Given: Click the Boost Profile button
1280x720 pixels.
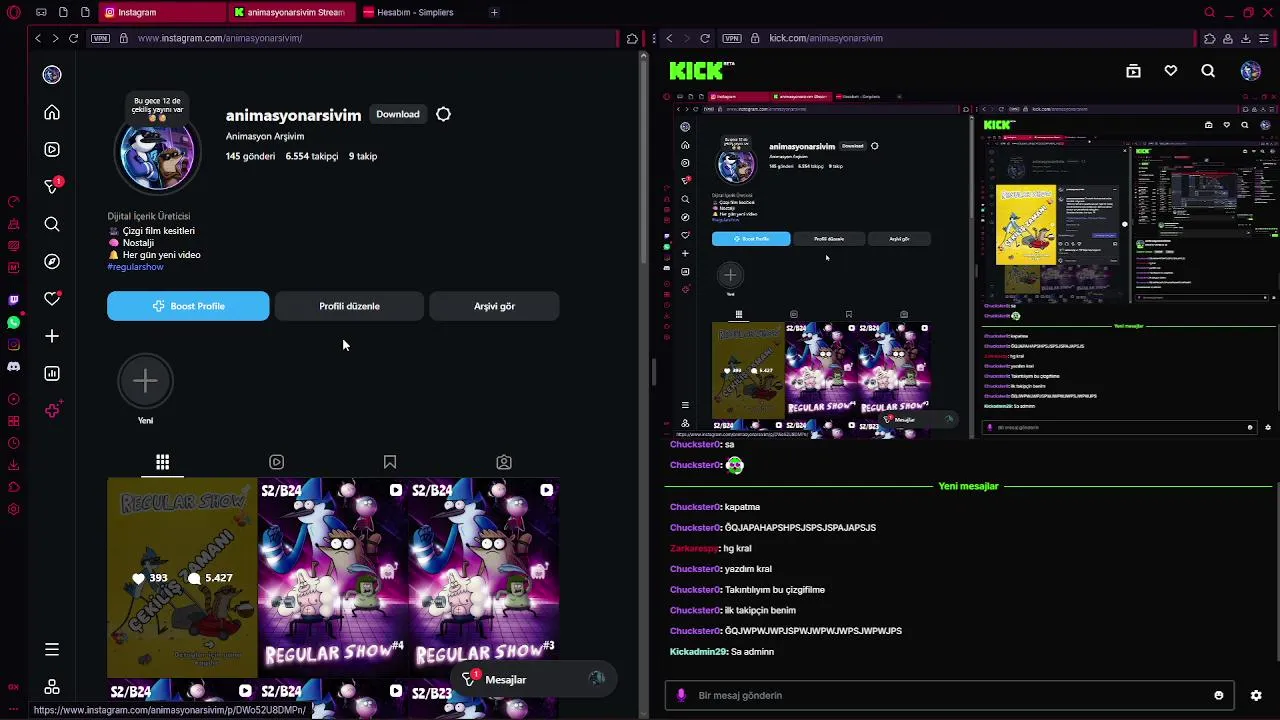Looking at the screenshot, I should tap(188, 306).
